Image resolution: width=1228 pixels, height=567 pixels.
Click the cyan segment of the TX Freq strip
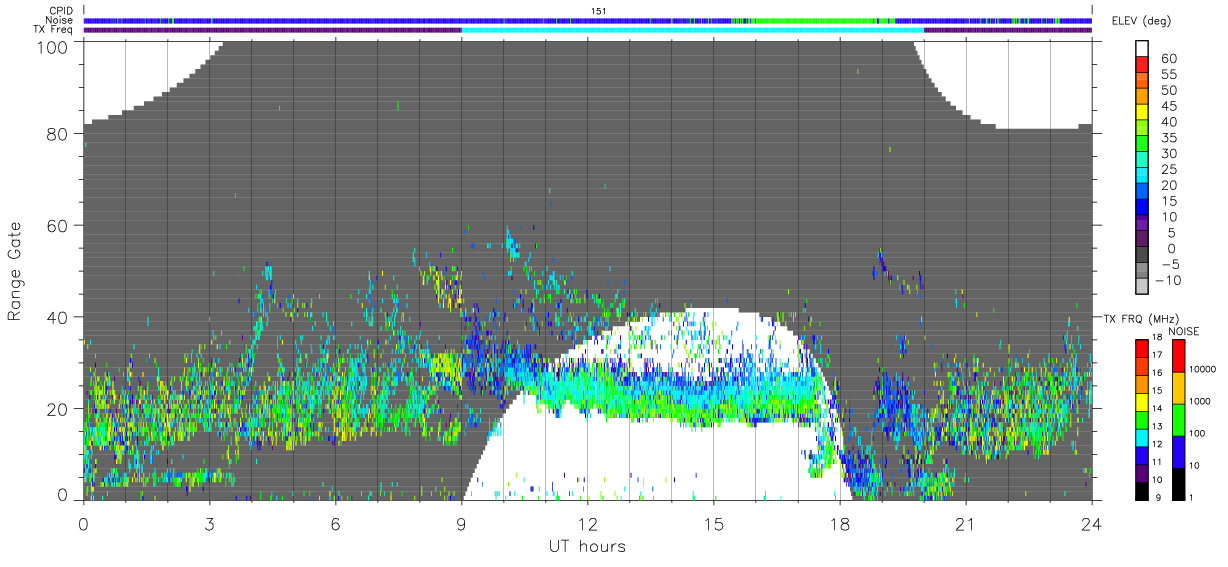coord(692,30)
